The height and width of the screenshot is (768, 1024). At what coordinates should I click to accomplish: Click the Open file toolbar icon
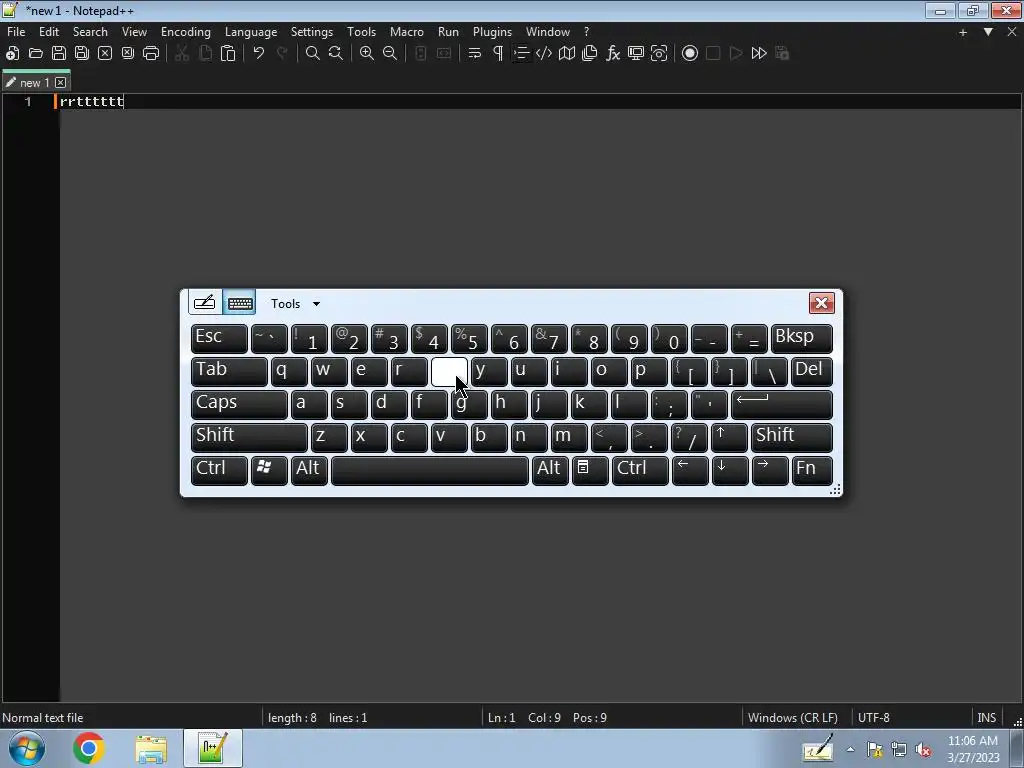click(36, 54)
